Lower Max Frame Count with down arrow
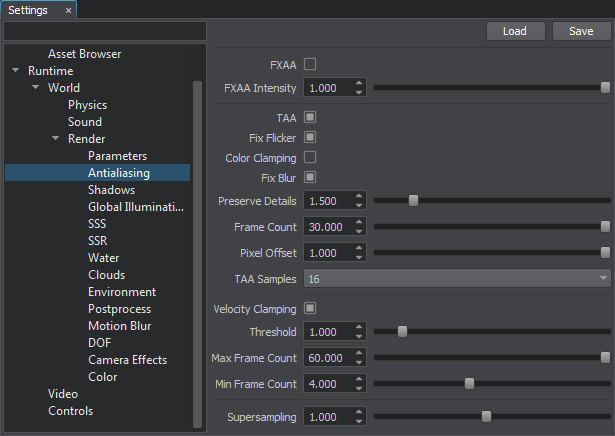615x436 pixels. point(359,363)
